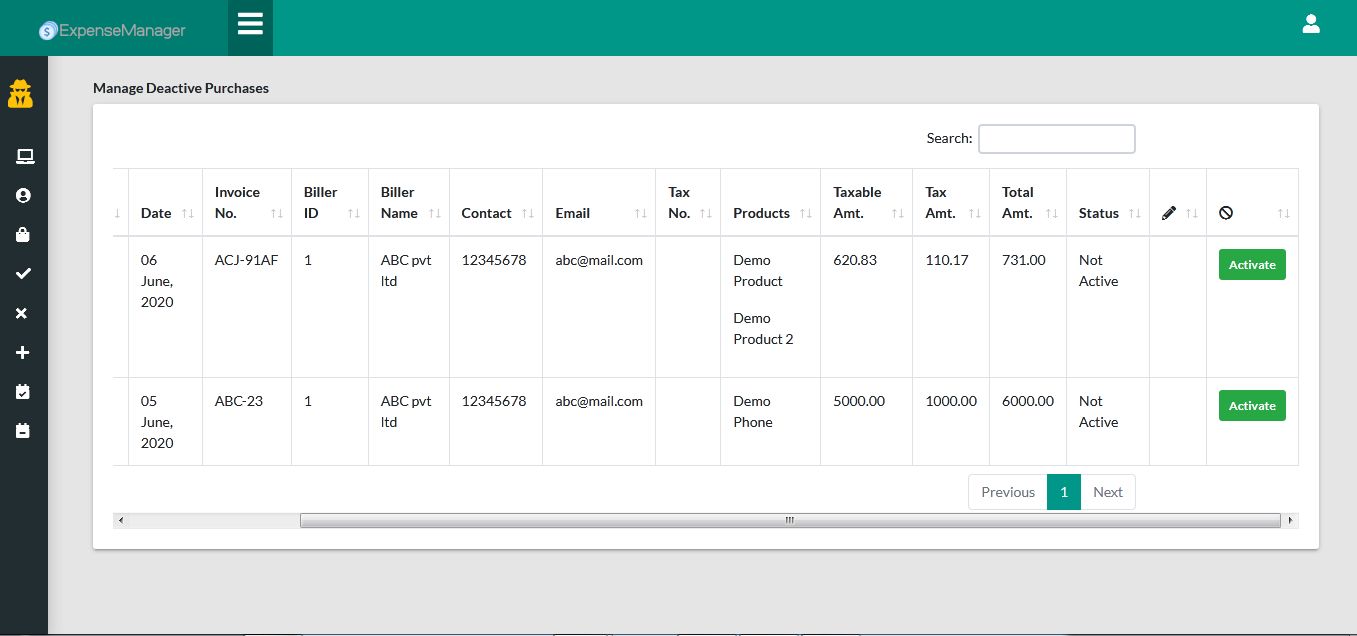
Task: Open the user circle icon in sidebar
Action: (24, 196)
